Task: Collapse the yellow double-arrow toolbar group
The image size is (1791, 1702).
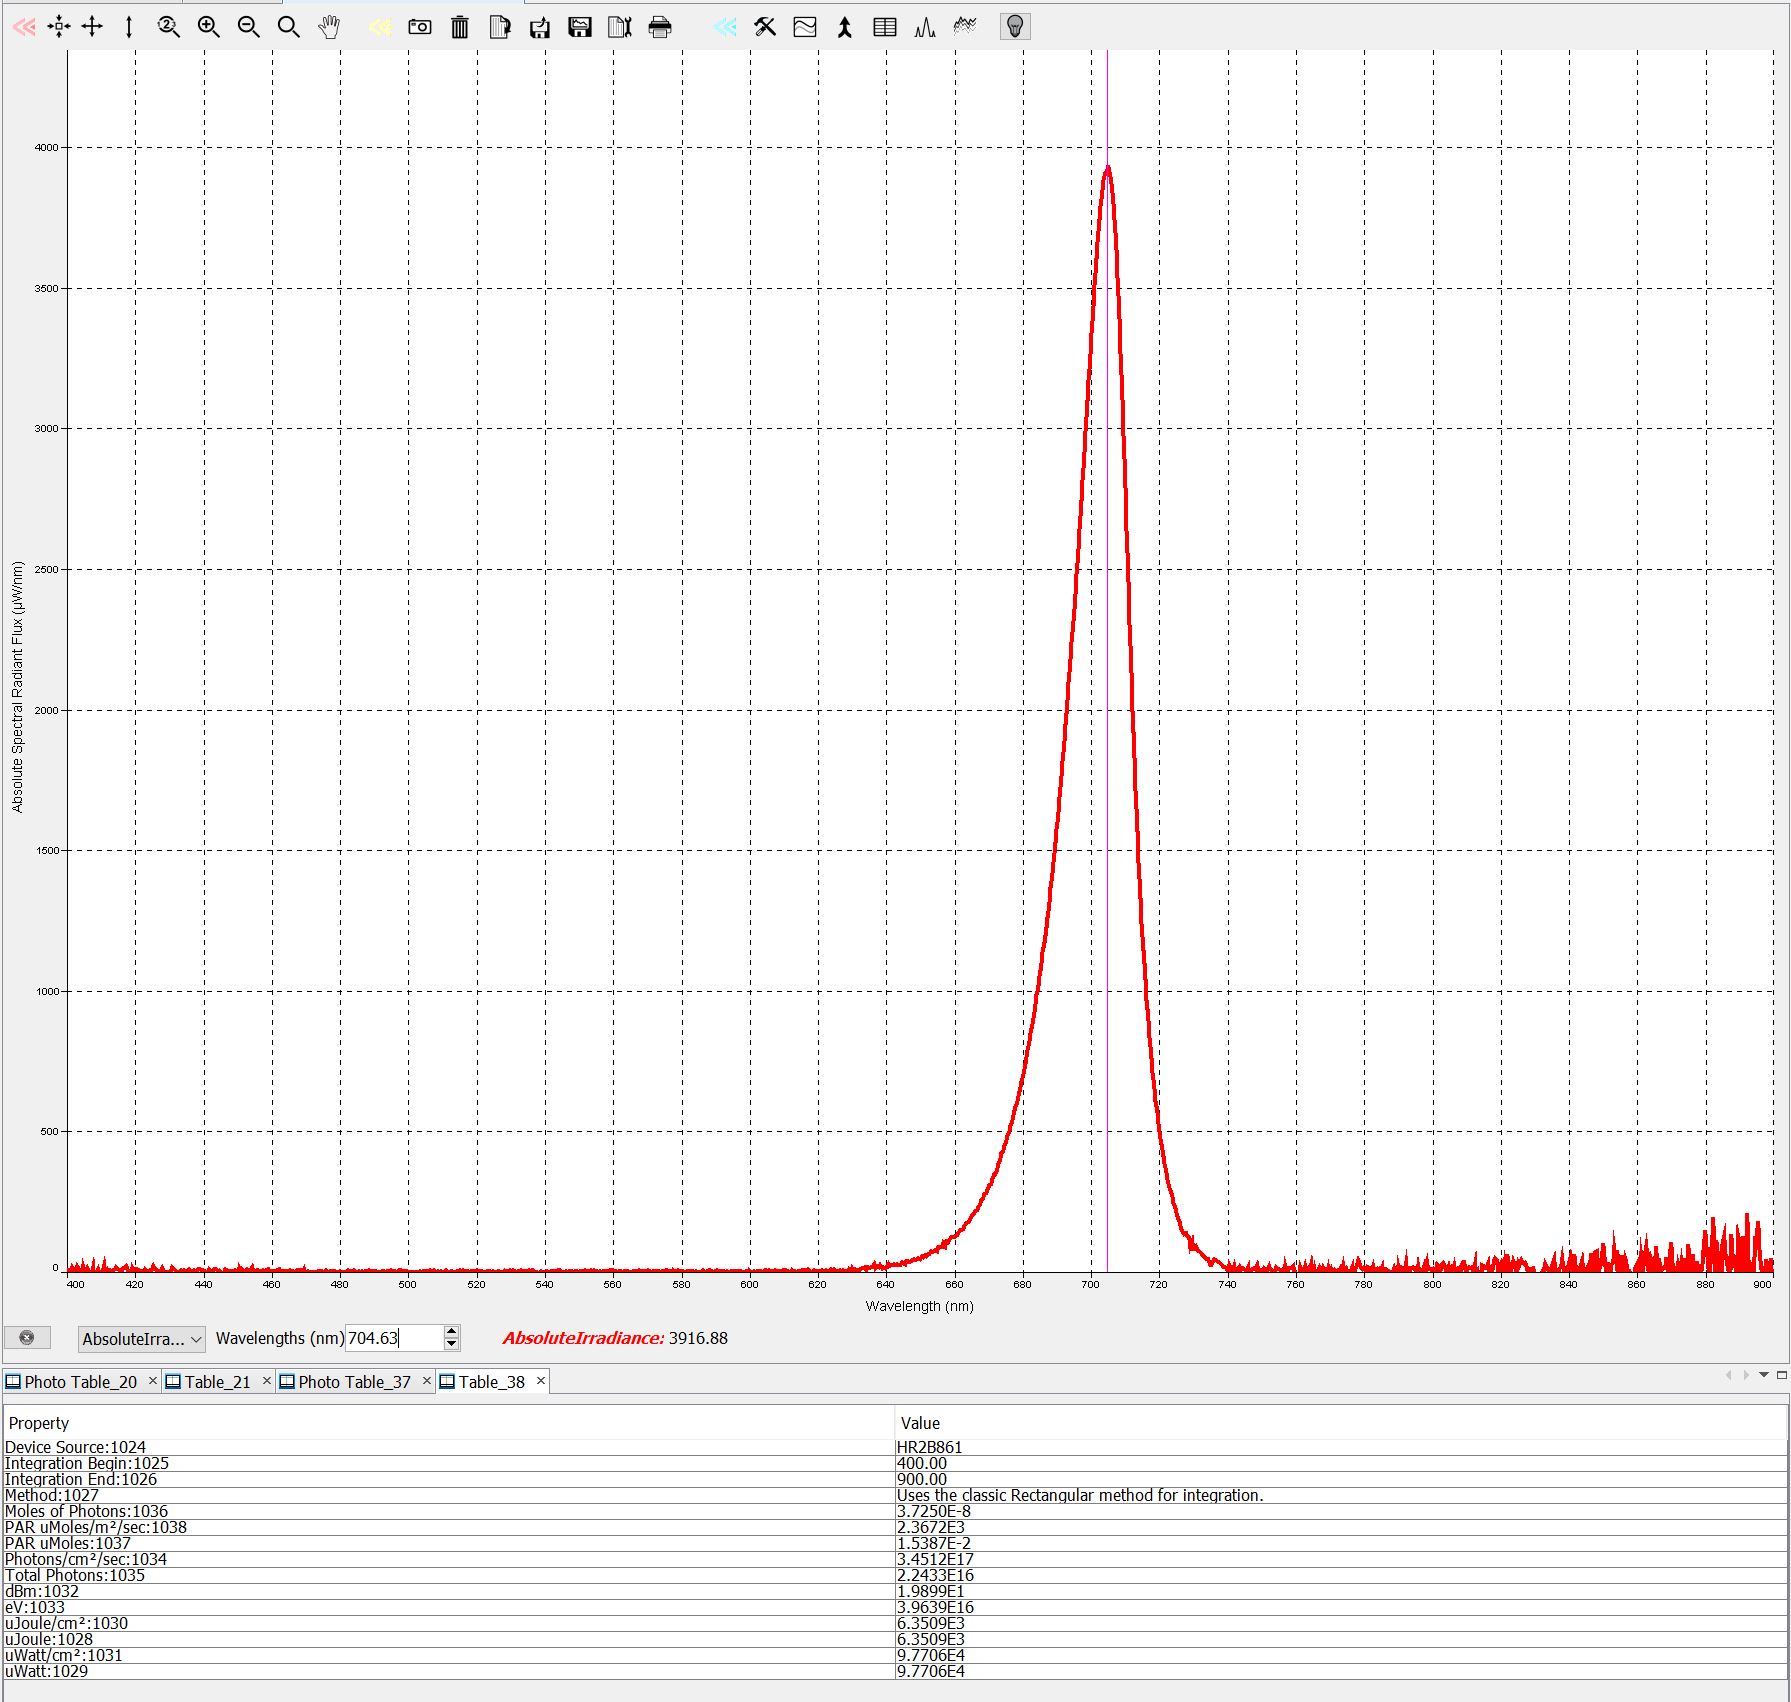Action: (380, 27)
